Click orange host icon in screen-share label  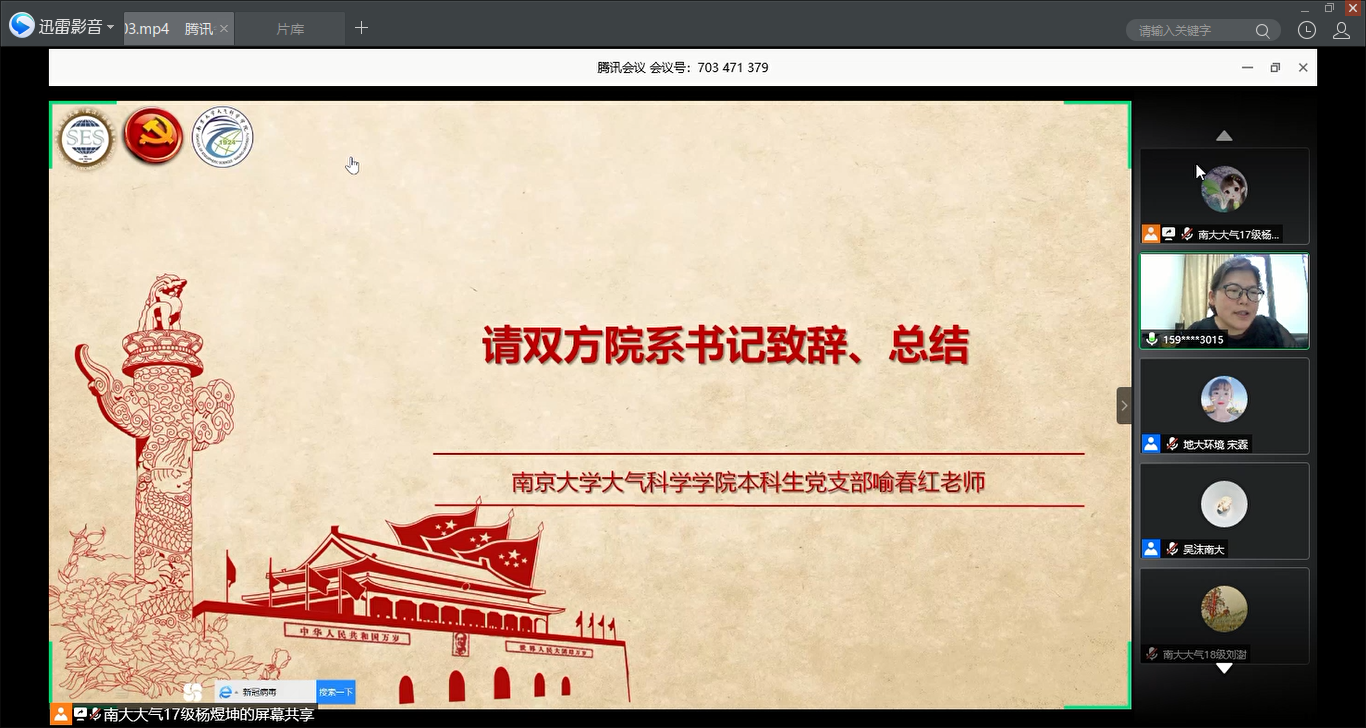tap(61, 714)
